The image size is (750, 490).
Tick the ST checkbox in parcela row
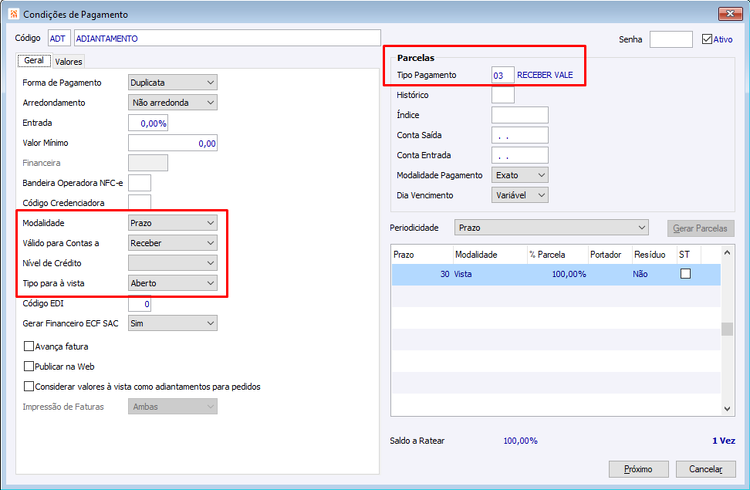[685, 274]
